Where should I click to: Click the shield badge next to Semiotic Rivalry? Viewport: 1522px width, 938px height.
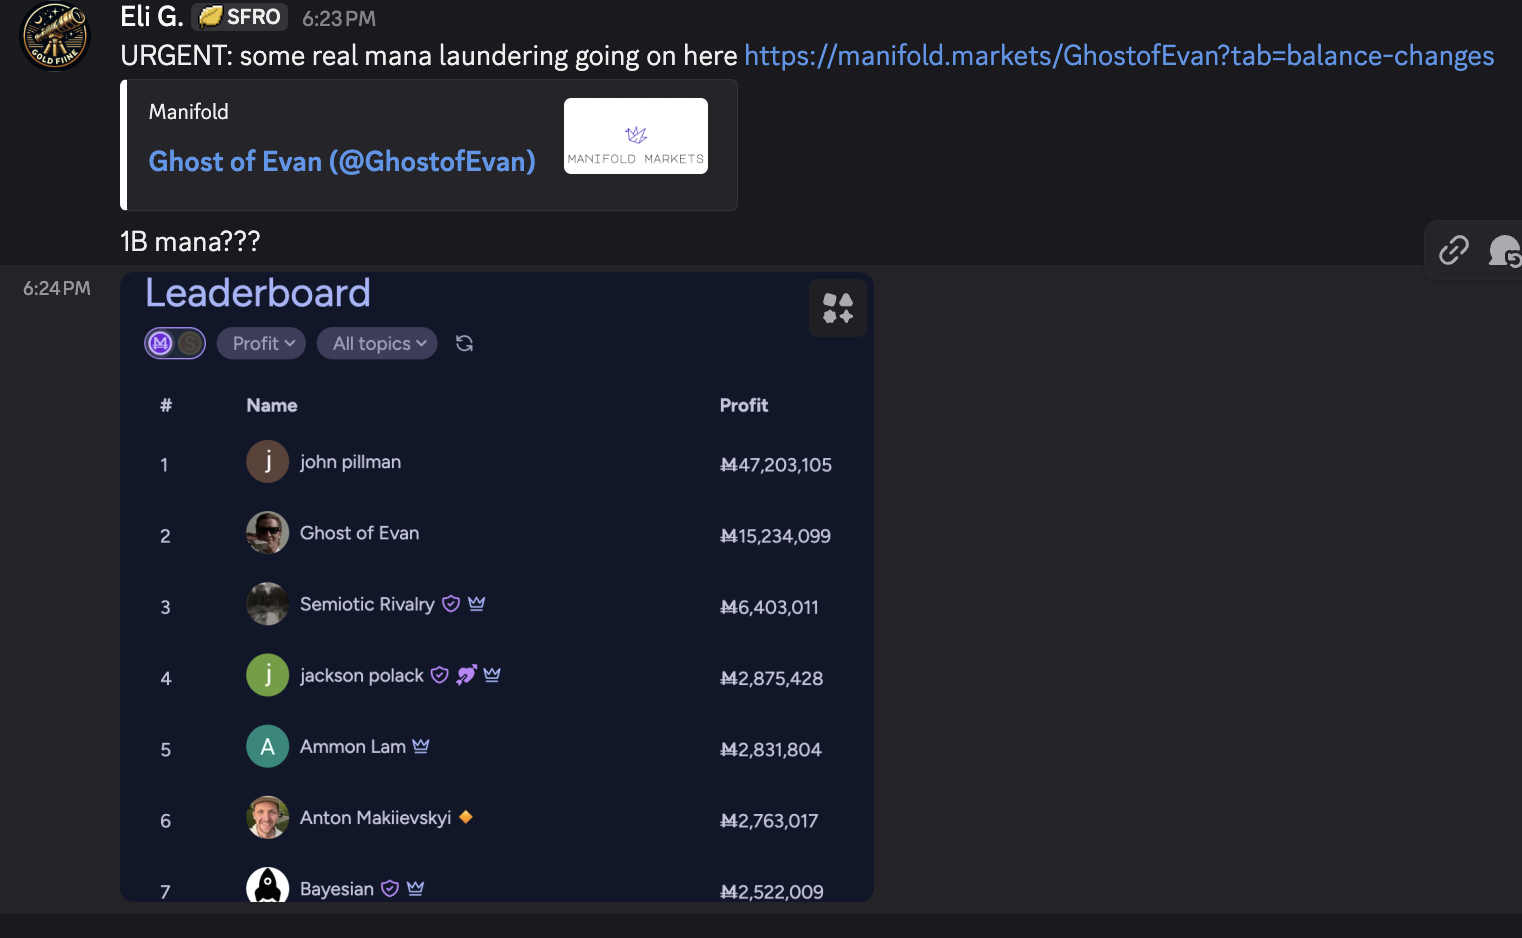451,603
